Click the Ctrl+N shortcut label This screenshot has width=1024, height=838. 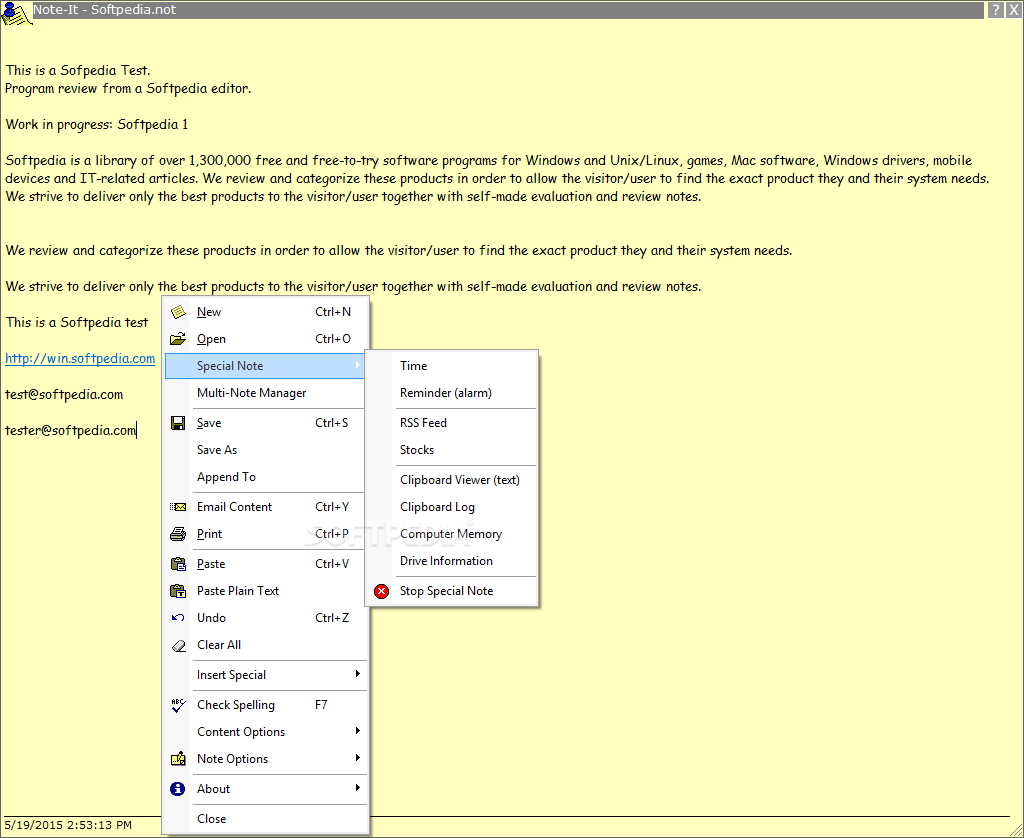click(x=333, y=312)
